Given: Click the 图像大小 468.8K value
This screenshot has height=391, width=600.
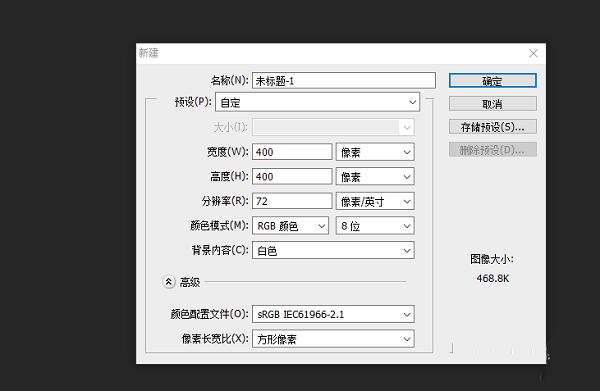Looking at the screenshot, I should pos(492,279).
